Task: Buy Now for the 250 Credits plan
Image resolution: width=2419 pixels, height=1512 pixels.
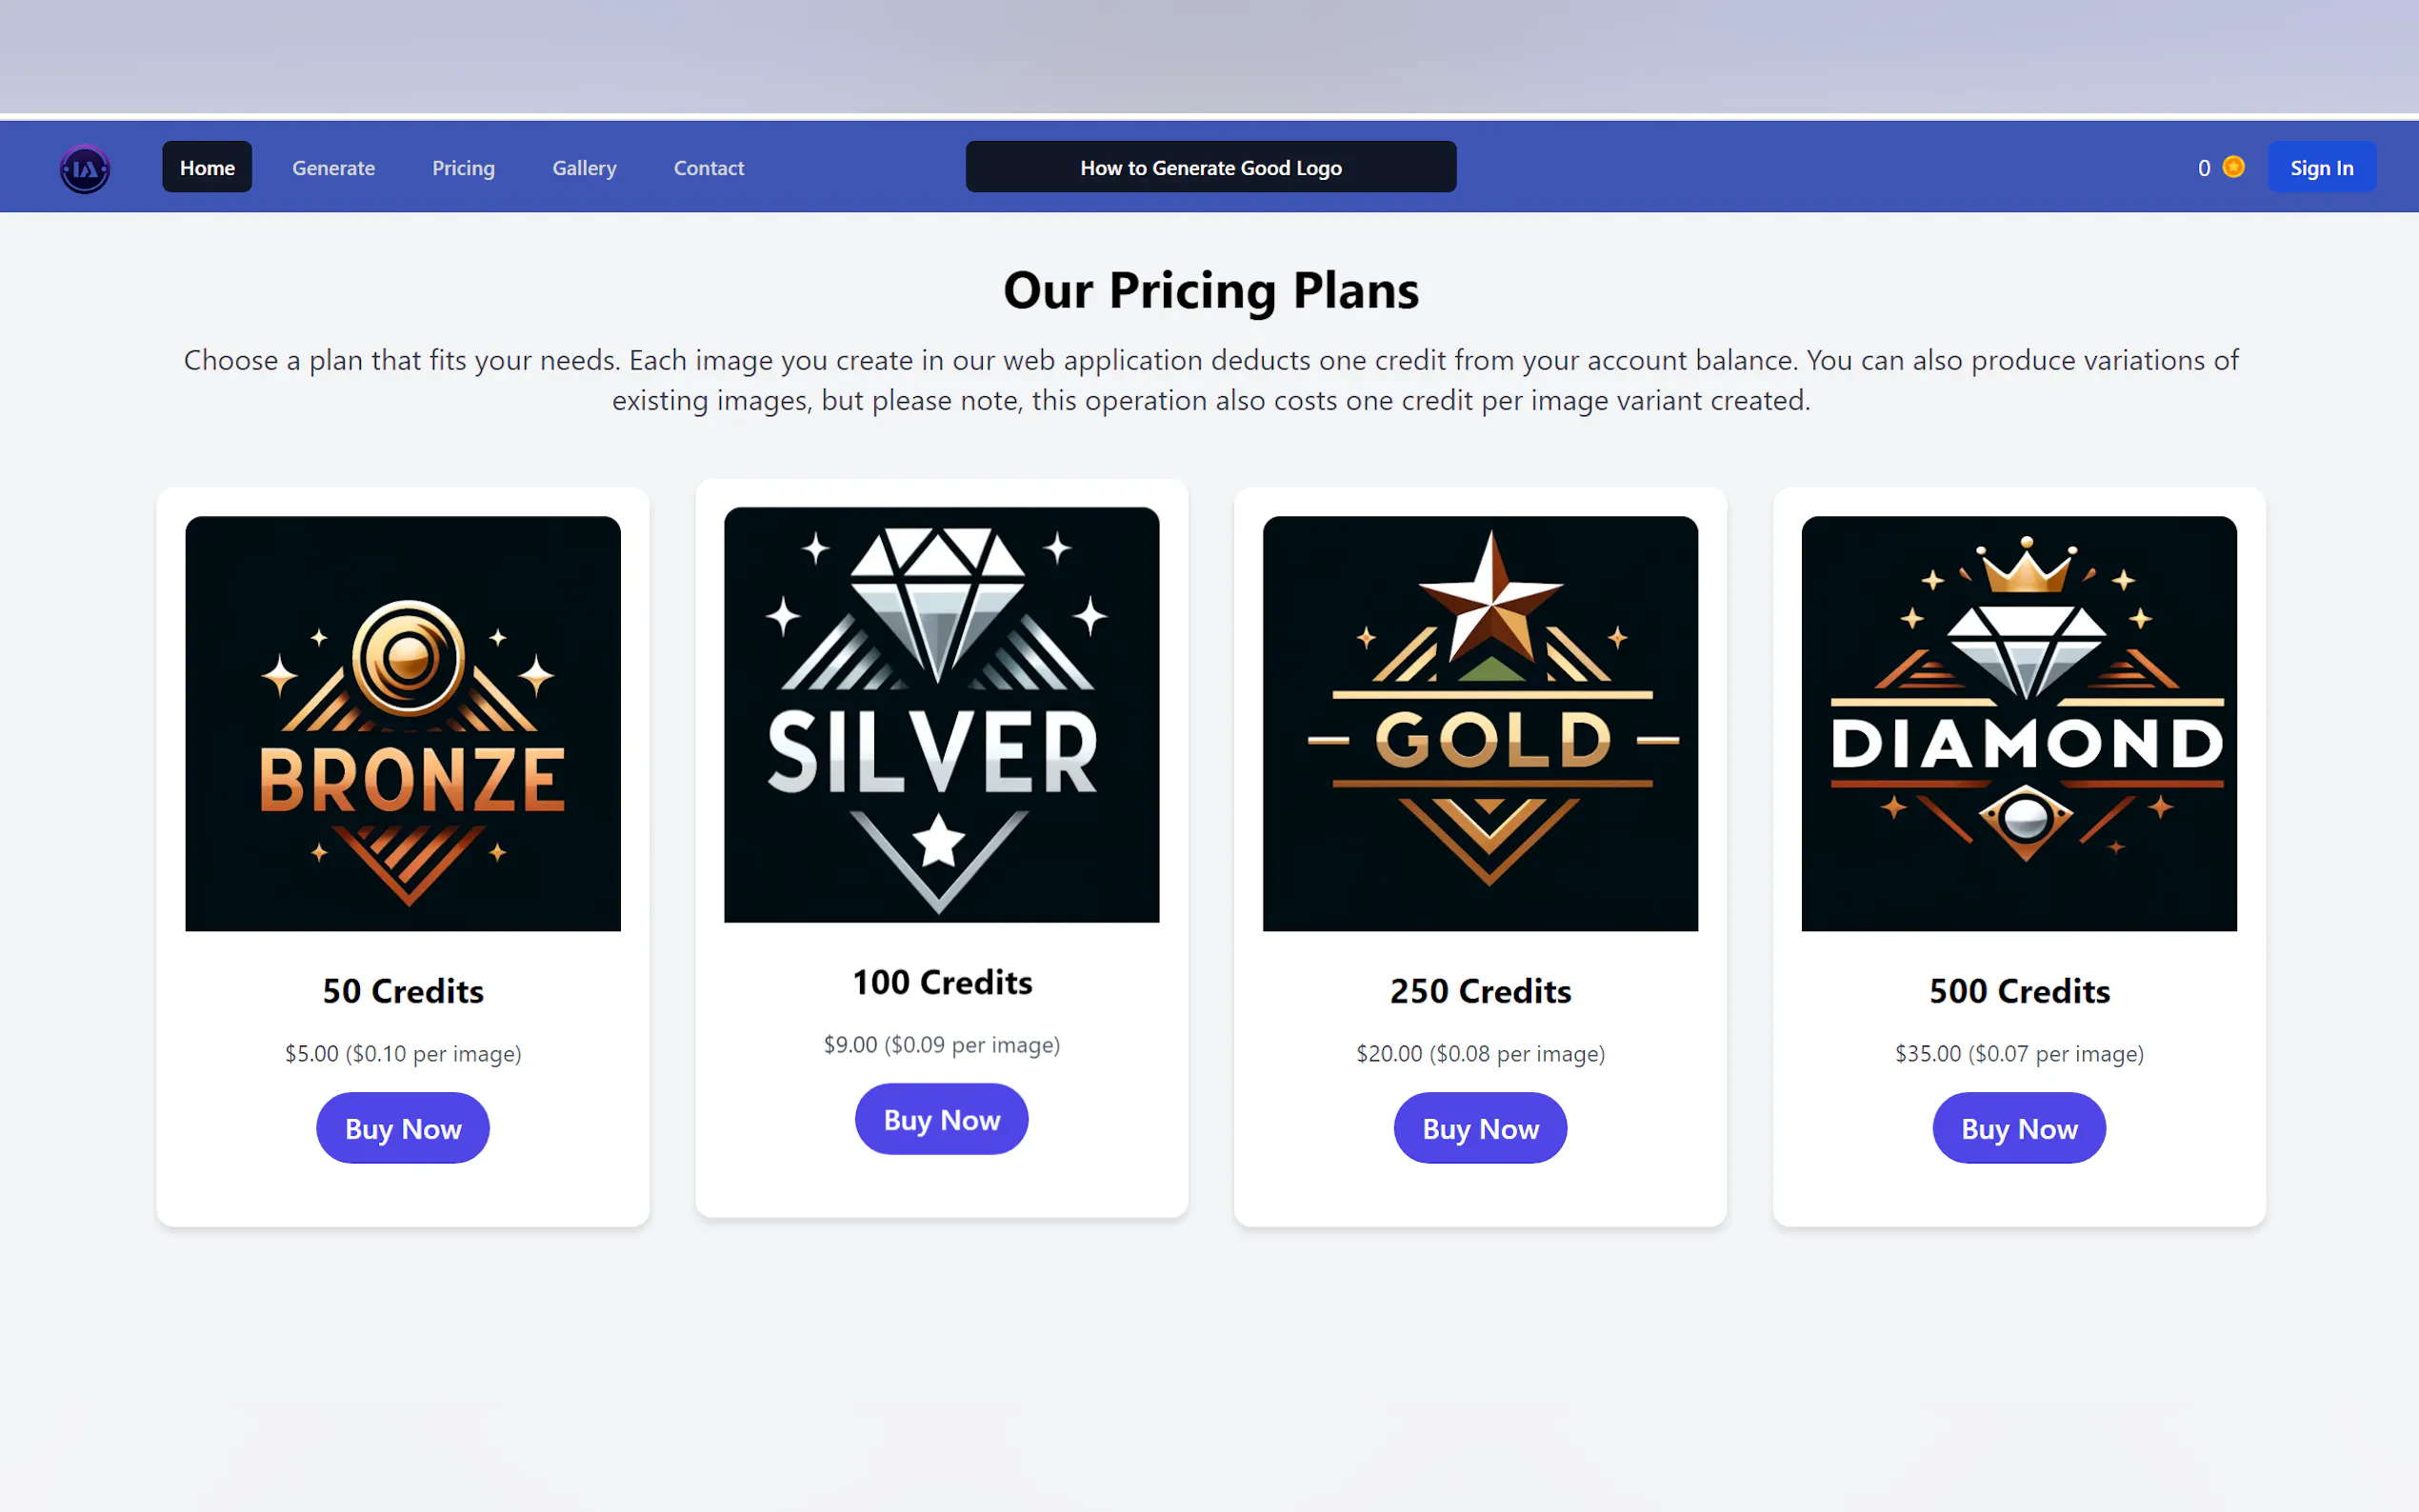Action: click(x=1480, y=1128)
